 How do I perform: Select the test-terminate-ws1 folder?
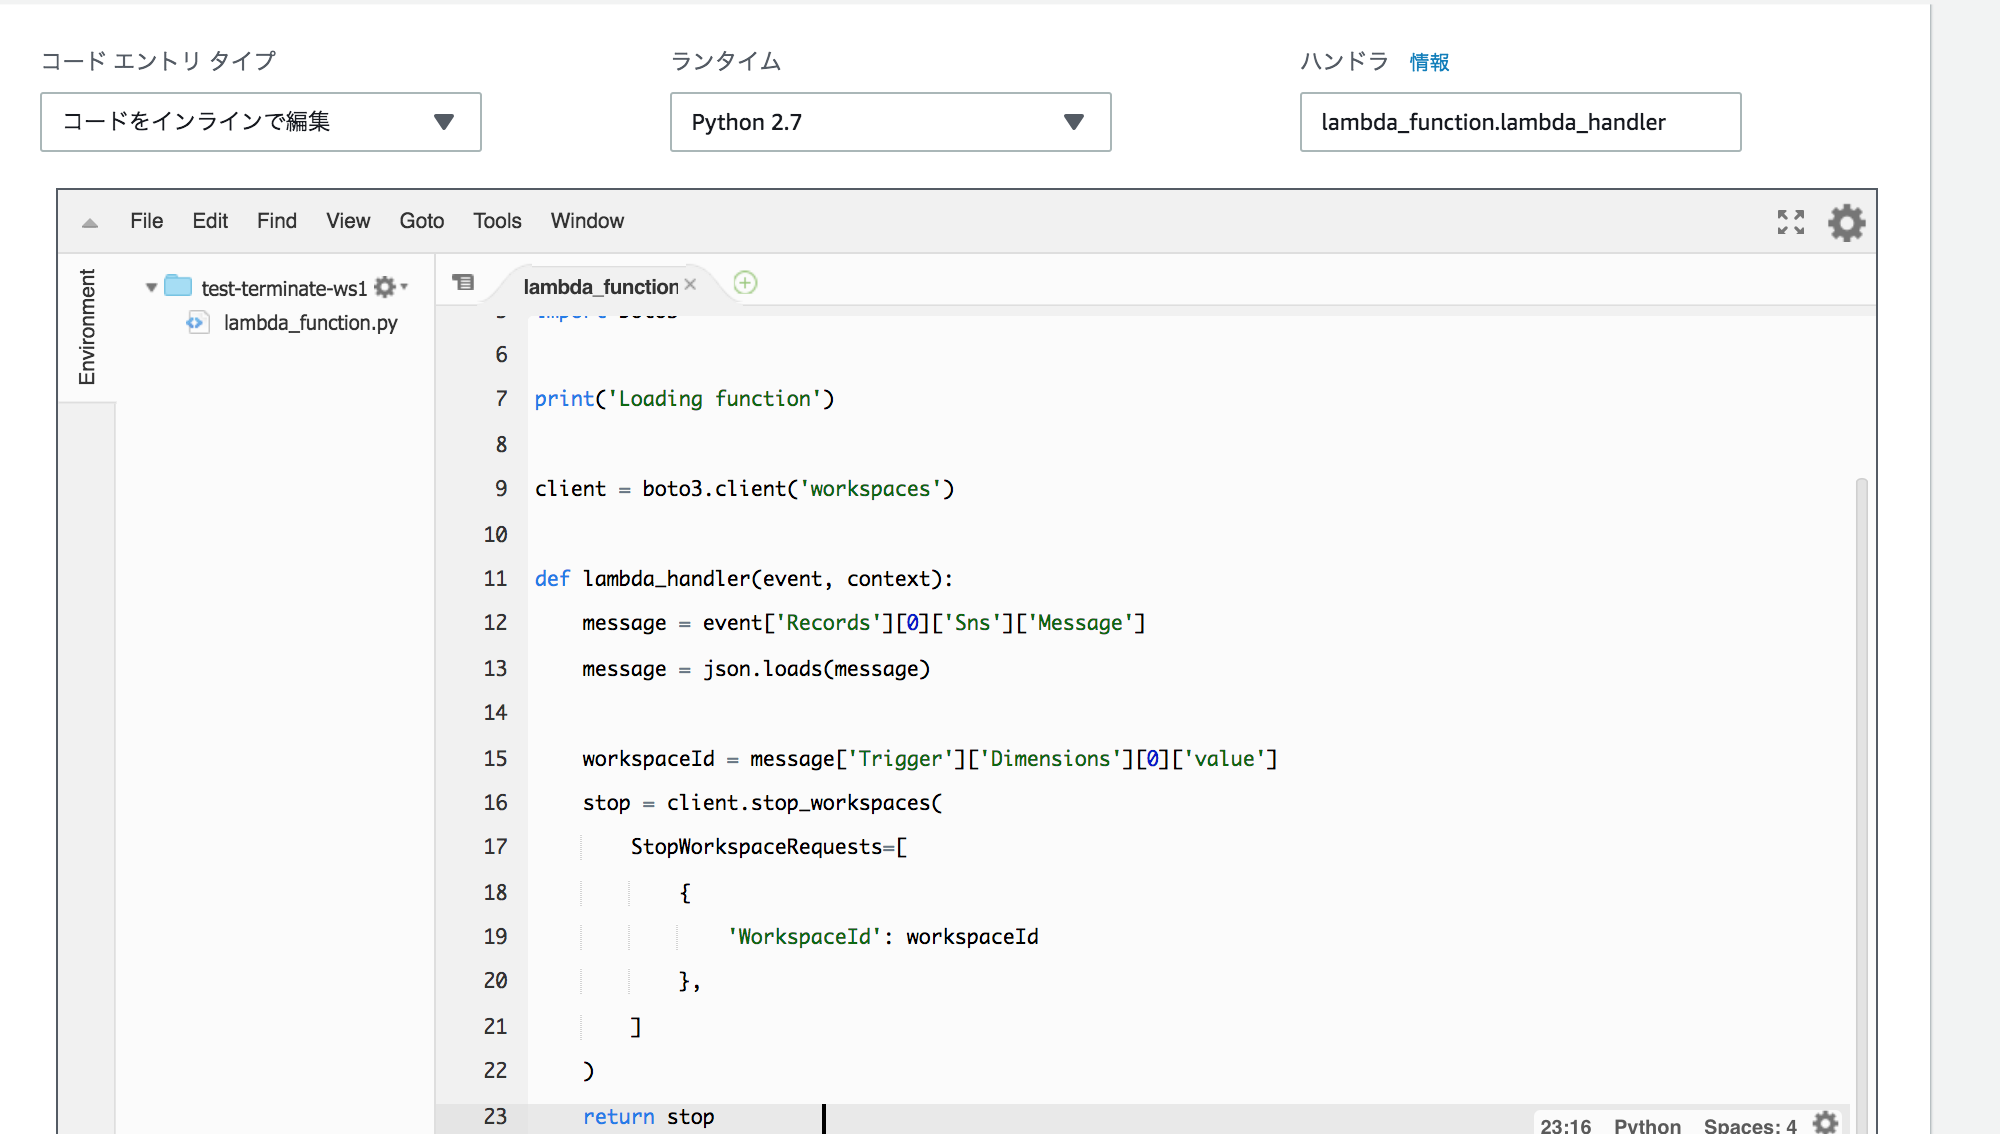[x=284, y=288]
